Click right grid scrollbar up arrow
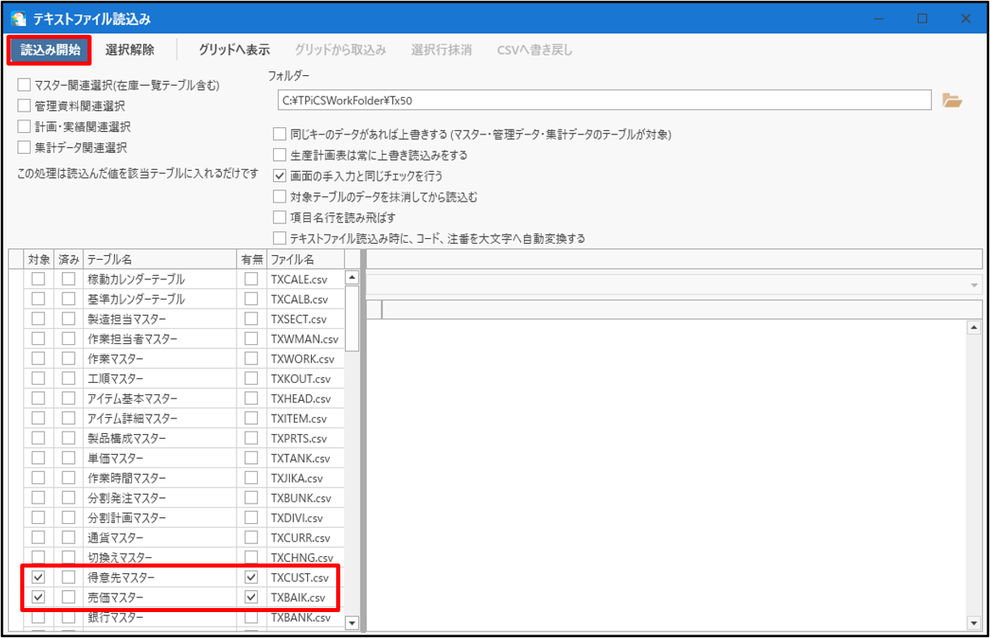This screenshot has width=990, height=638. 974,327
